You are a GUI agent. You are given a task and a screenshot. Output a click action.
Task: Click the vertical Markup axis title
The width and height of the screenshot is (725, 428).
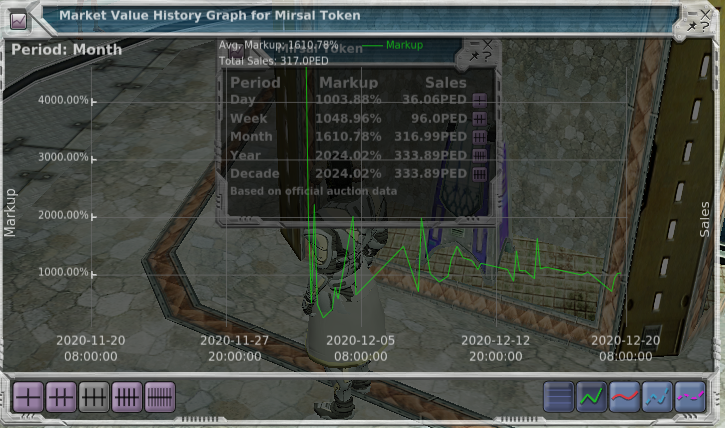click(10, 213)
